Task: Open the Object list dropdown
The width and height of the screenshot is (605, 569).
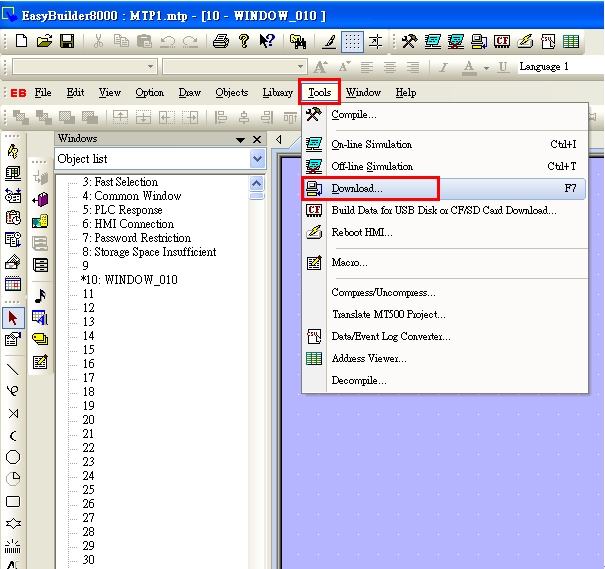Action: (x=257, y=159)
